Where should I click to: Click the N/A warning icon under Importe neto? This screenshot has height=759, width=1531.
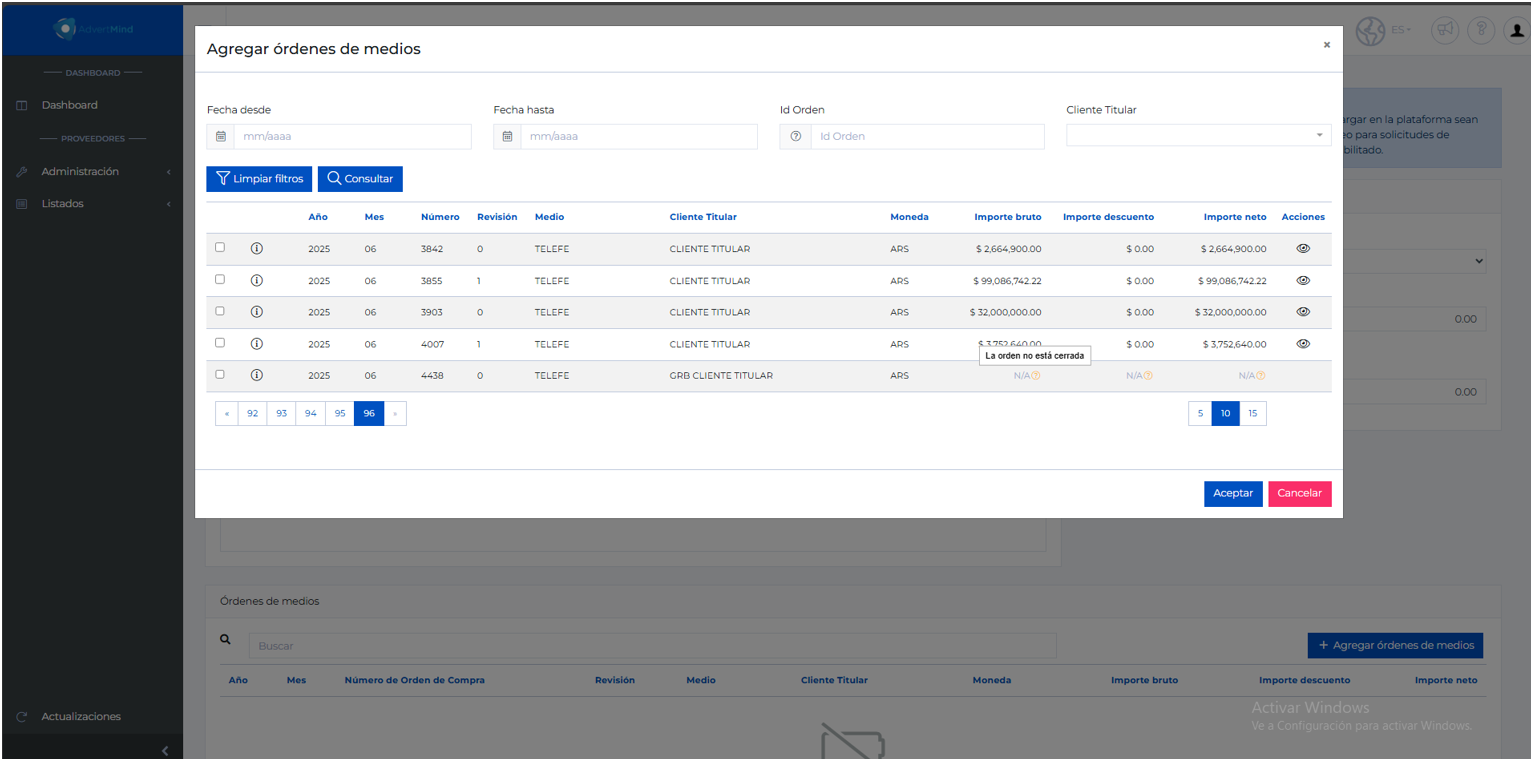point(1261,376)
